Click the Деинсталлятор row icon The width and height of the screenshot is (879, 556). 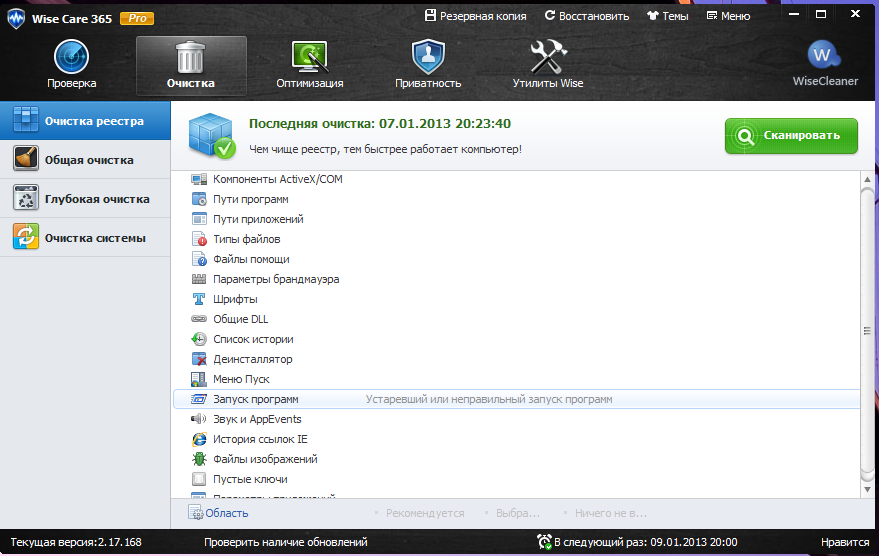click(199, 359)
